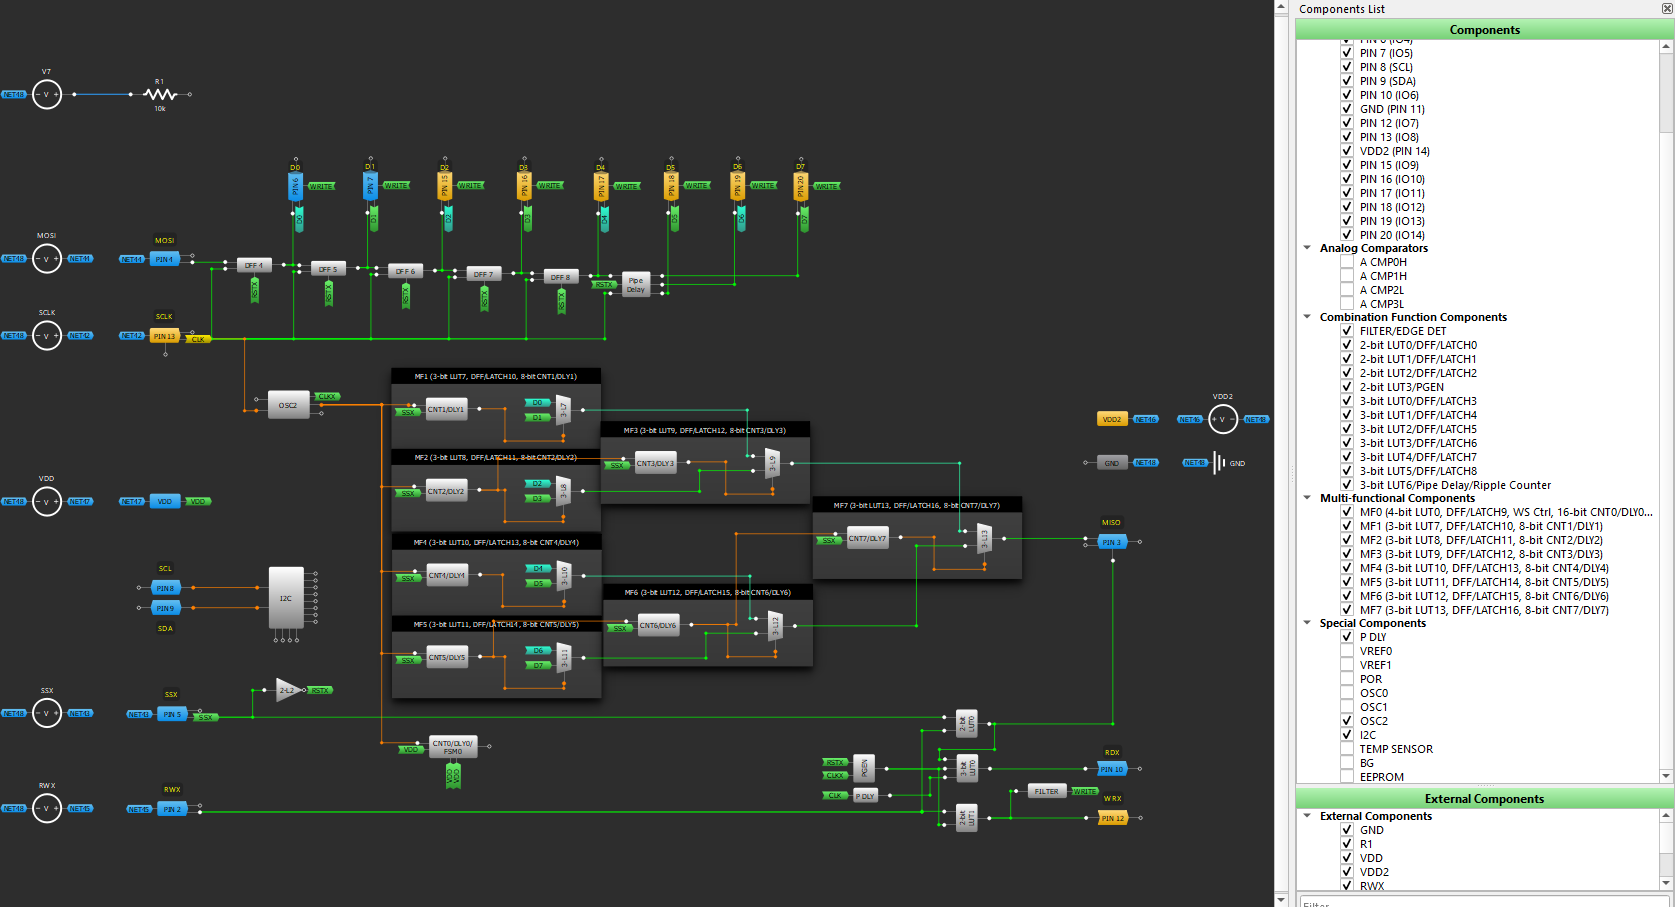Uncheck the I2C special component
Image resolution: width=1675 pixels, height=907 pixels.
(1347, 735)
